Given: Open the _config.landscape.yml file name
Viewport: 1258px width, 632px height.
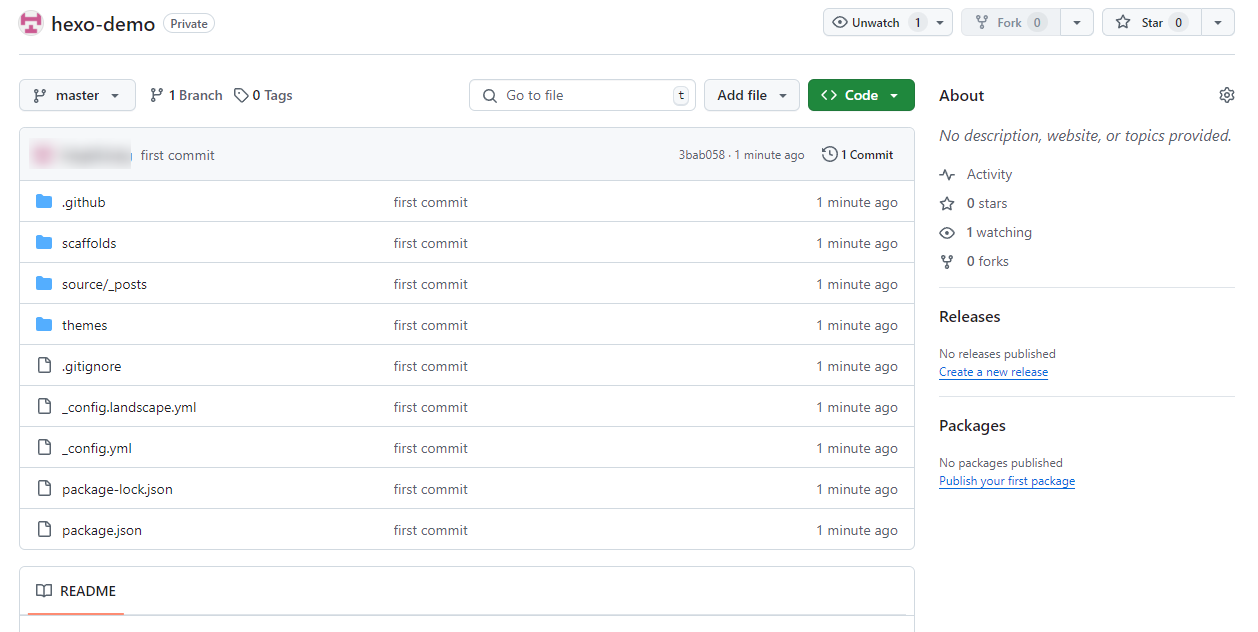Looking at the screenshot, I should coord(129,407).
